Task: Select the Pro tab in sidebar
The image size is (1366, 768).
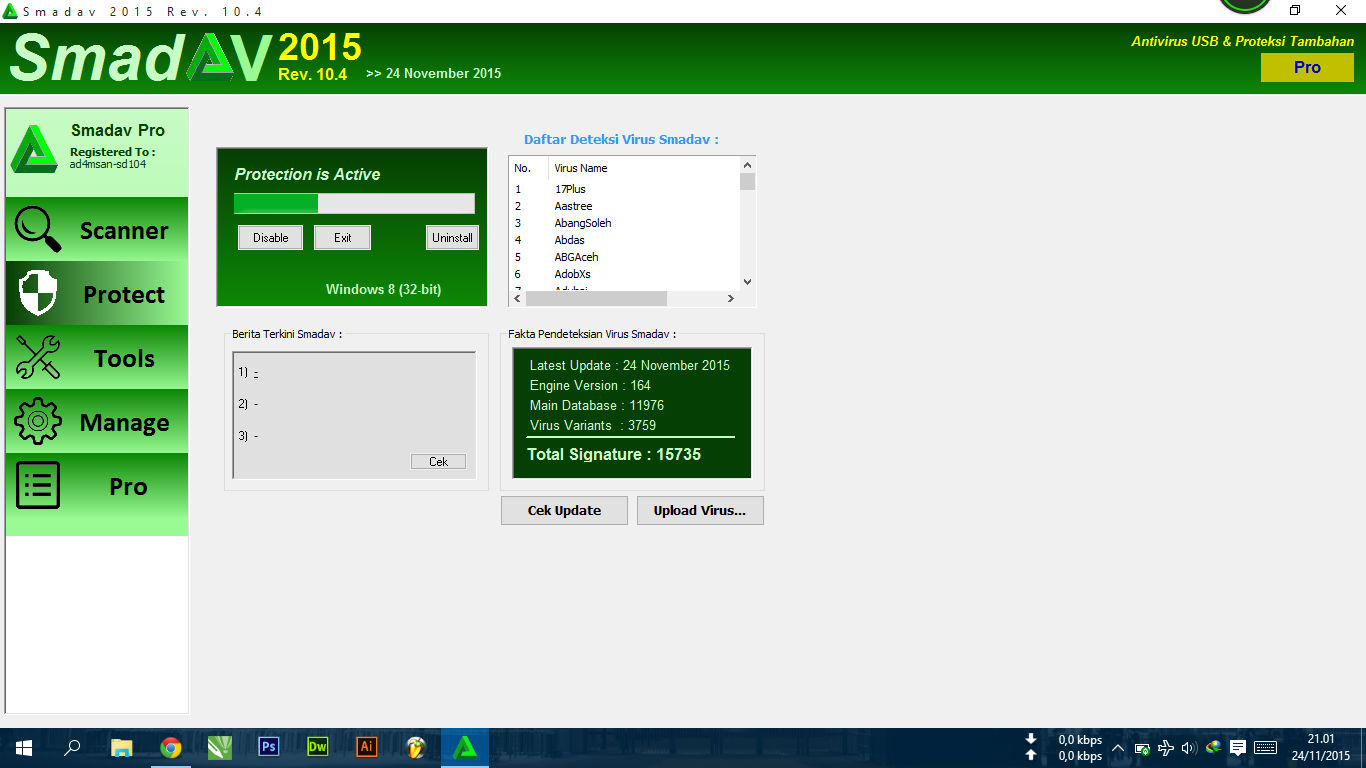Action: pyautogui.click(x=97, y=486)
